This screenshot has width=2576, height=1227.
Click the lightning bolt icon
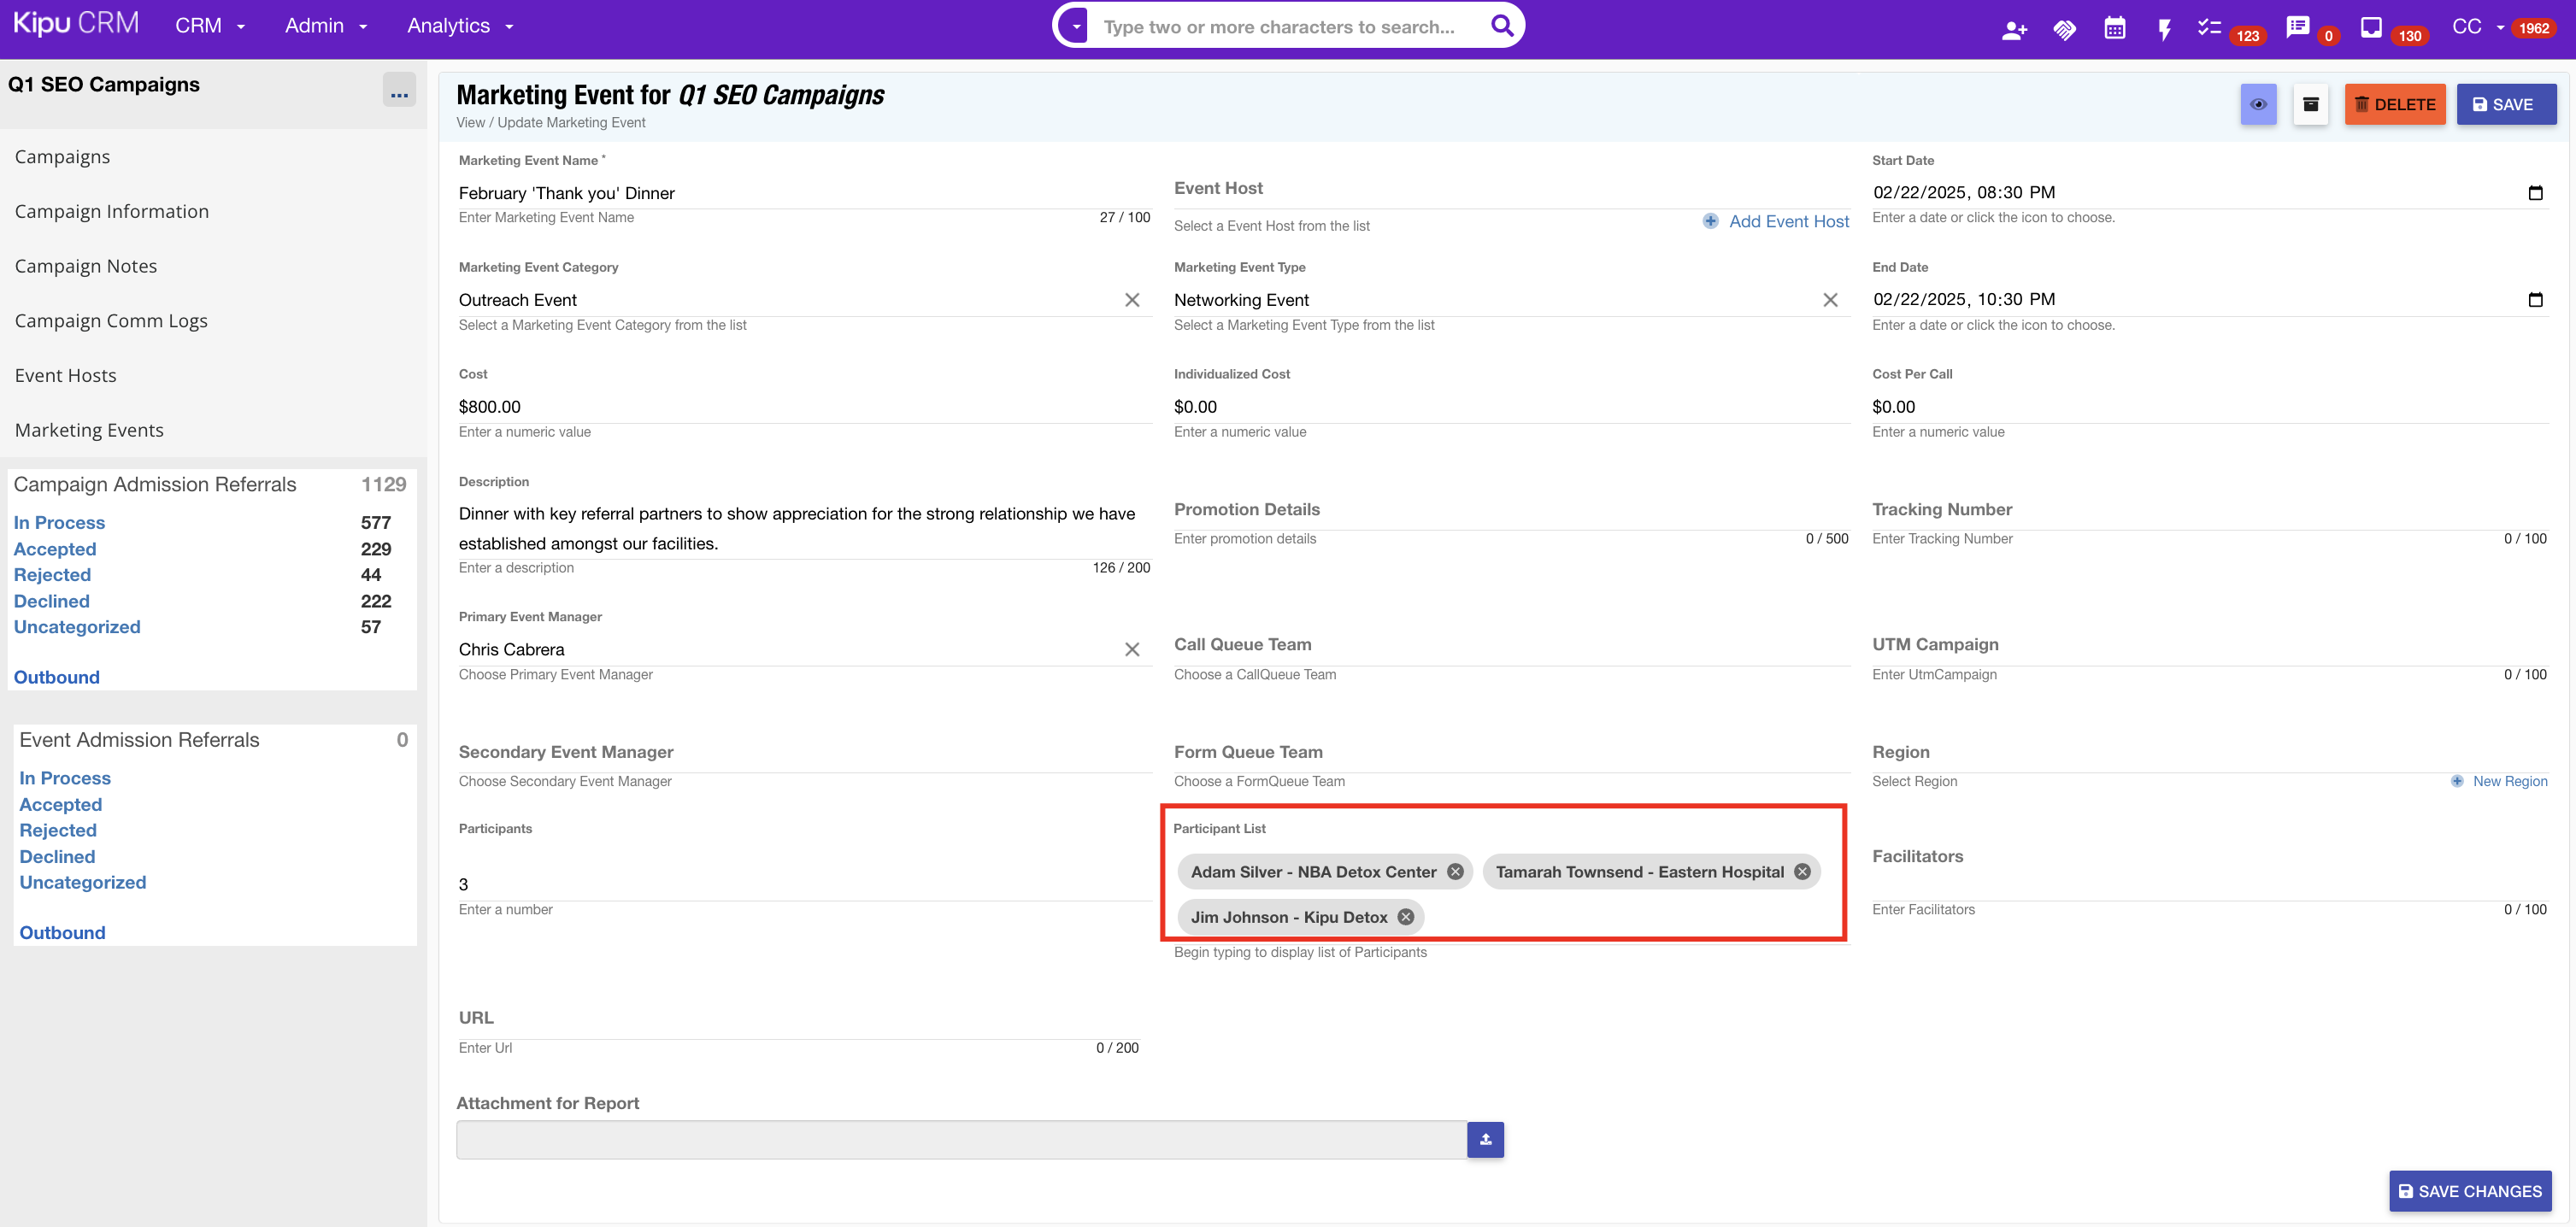(x=2164, y=29)
